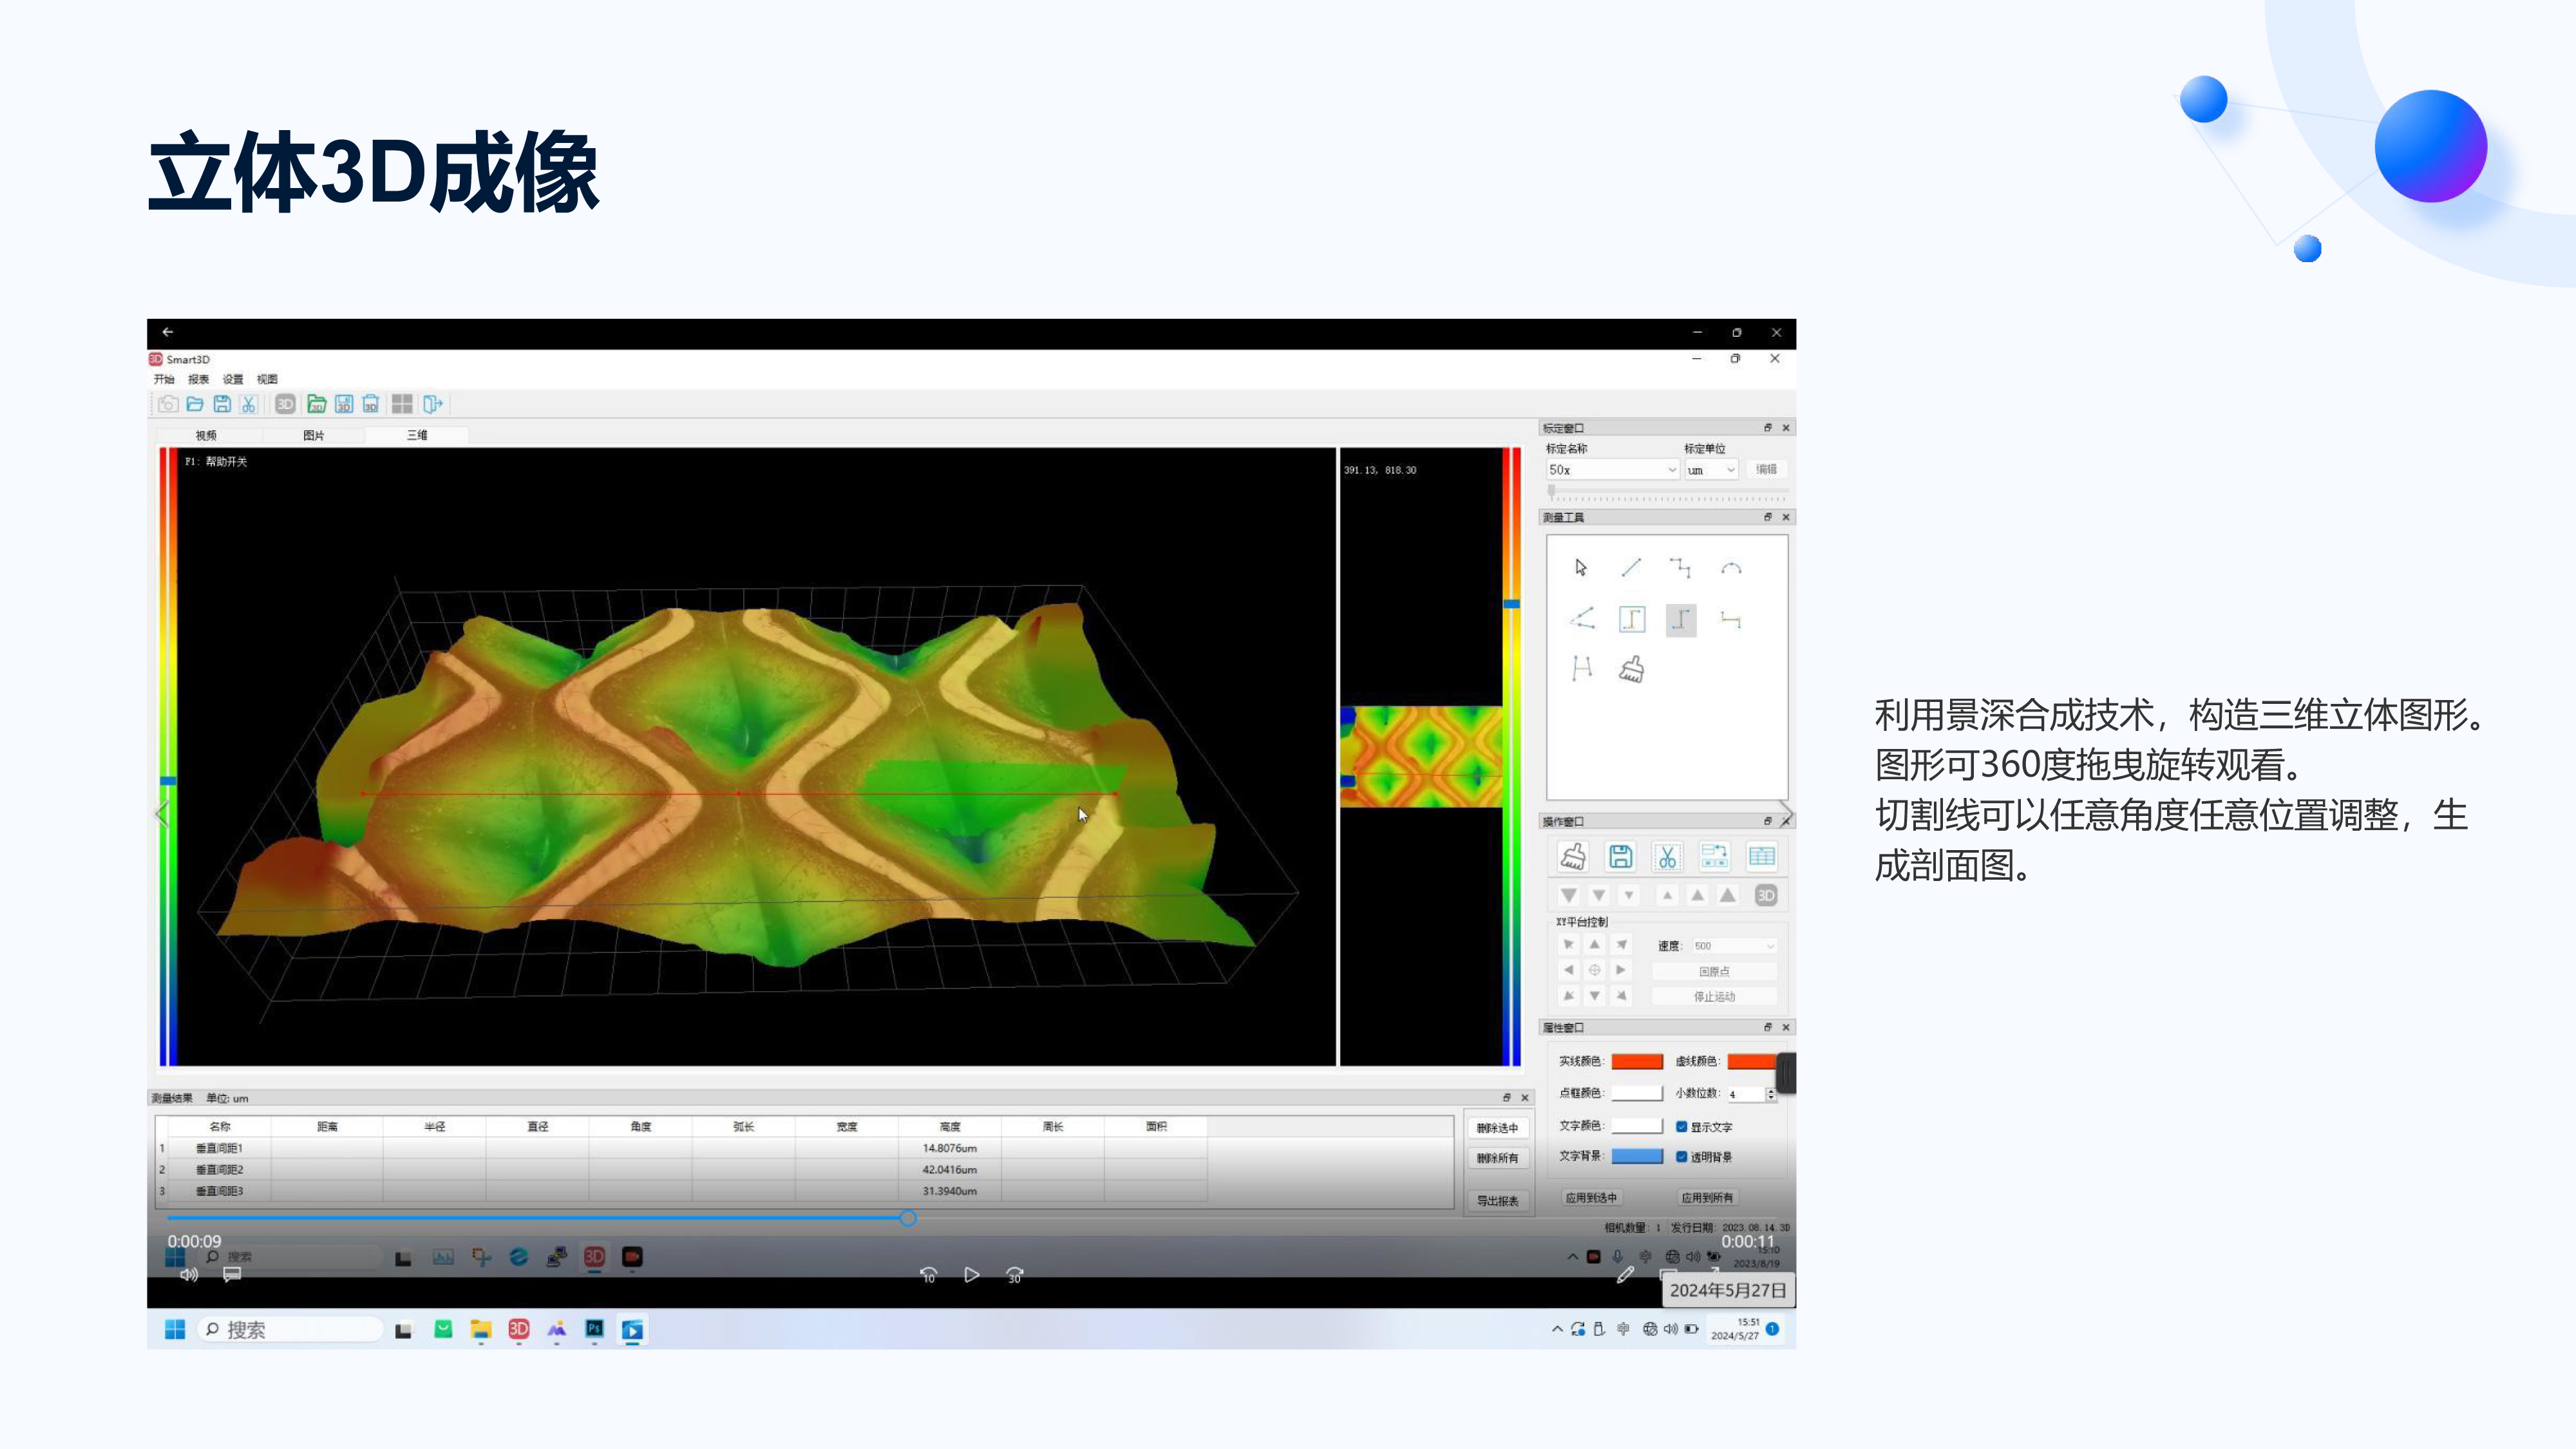This screenshot has height=1449, width=2576.
Task: Open the 设置 menu
Action: coord(233,379)
